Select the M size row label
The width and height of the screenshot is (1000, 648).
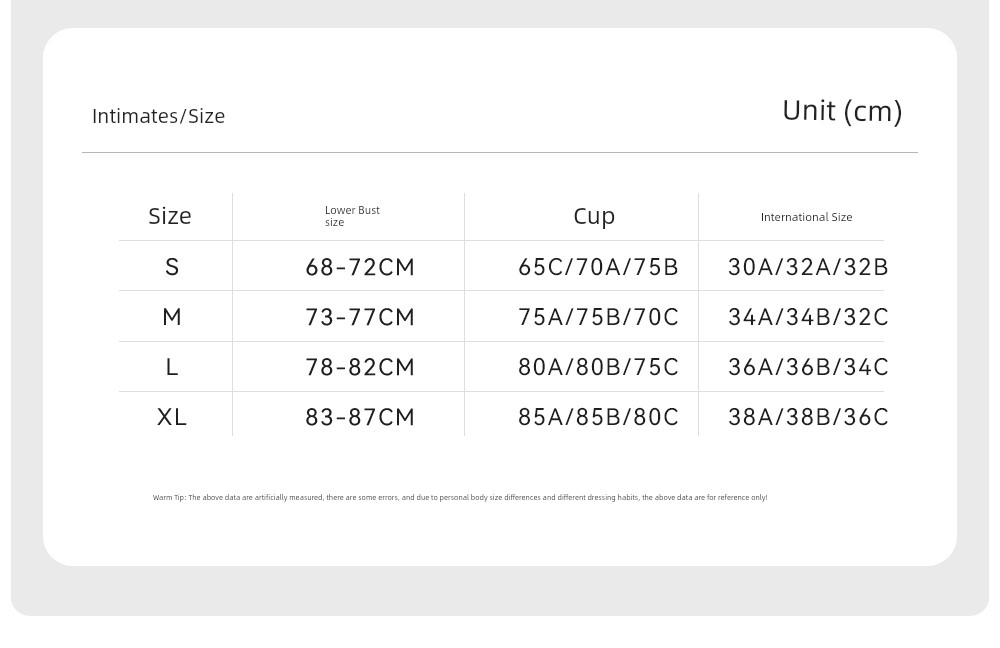tap(172, 317)
